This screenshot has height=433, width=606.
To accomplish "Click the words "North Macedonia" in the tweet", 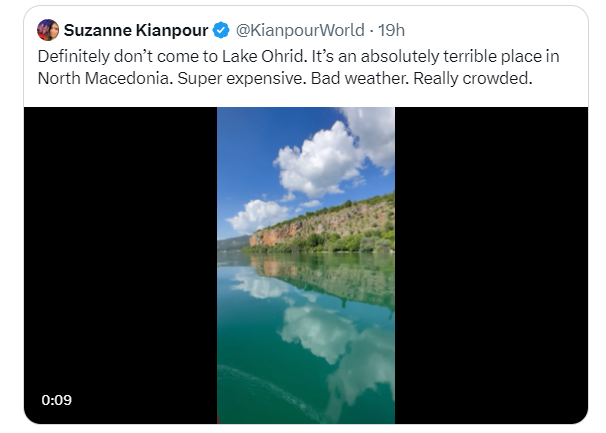I will (x=104, y=78).
